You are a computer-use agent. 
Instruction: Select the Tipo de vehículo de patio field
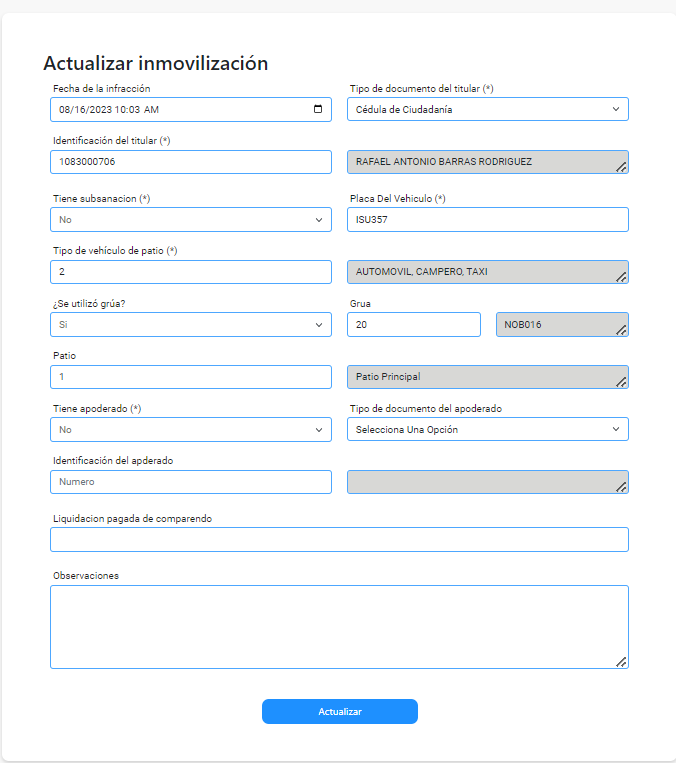click(191, 272)
